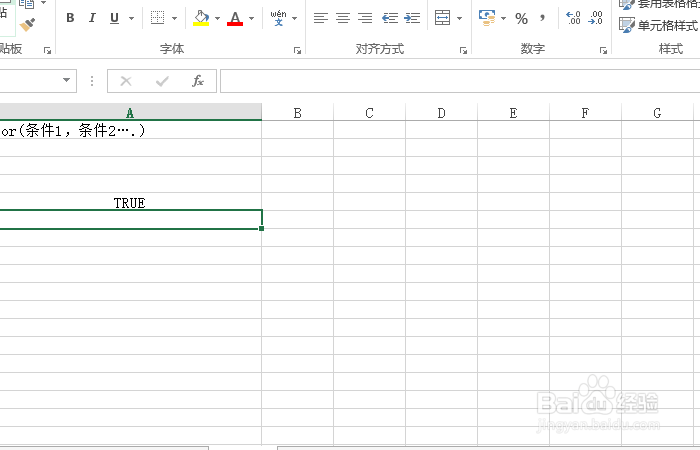
Task: Click the Format Painter brush
Action: (27, 25)
